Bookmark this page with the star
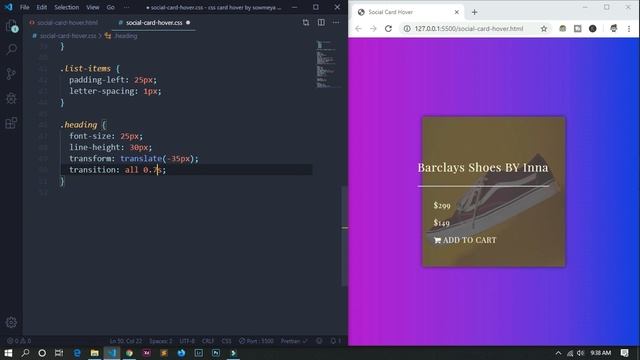 click(544, 29)
